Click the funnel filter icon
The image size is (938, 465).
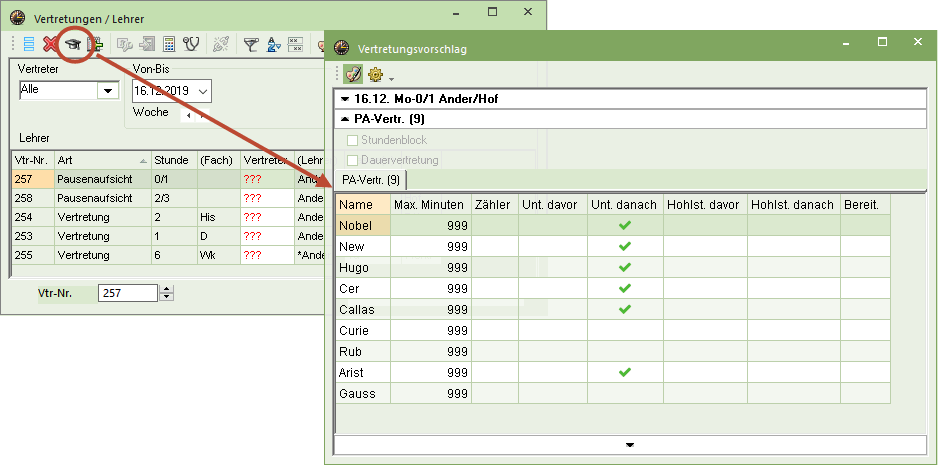point(251,44)
